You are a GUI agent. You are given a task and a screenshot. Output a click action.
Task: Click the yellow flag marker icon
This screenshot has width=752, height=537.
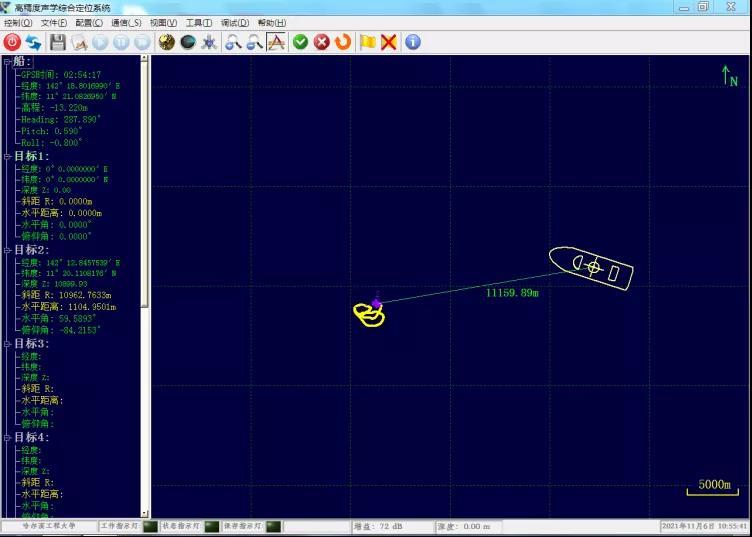(367, 42)
